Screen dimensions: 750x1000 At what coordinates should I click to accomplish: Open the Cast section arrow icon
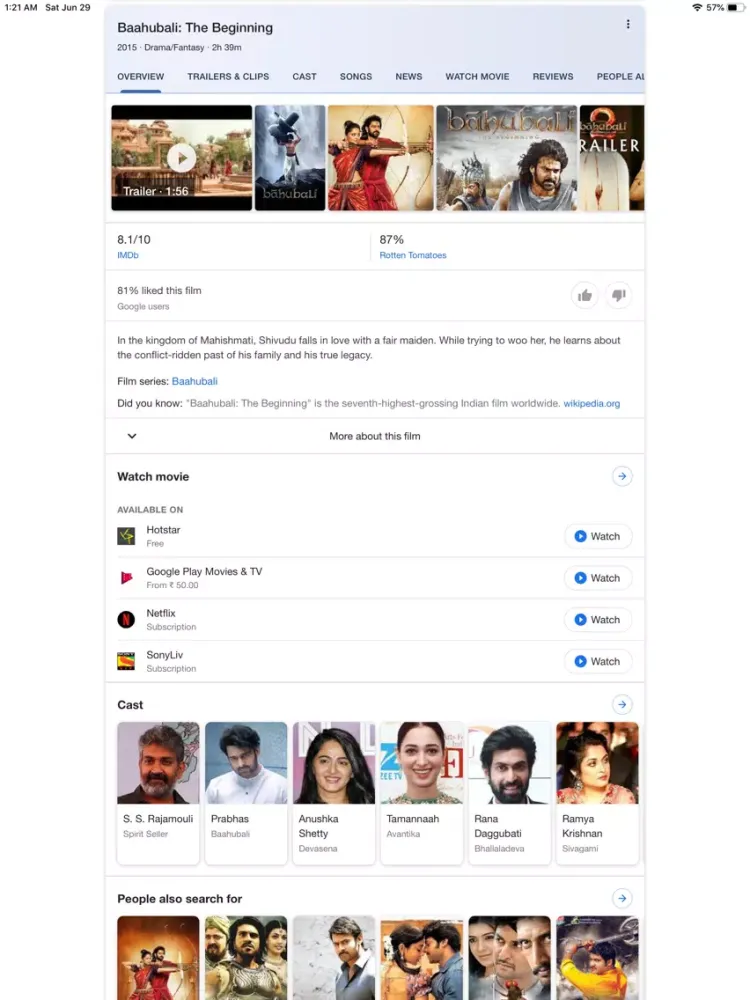pyautogui.click(x=622, y=705)
